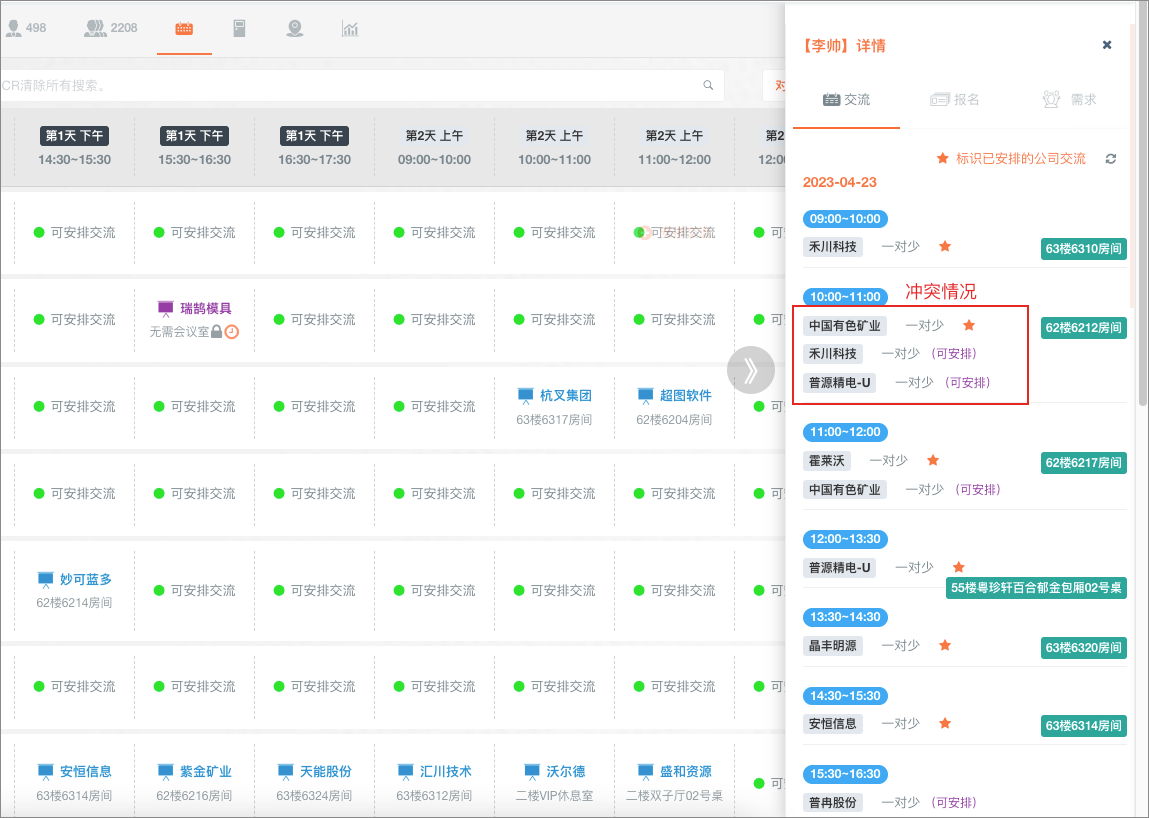Click the 63楼6314房间 room tag in panel
This screenshot has height=818, width=1149.
click(1083, 726)
